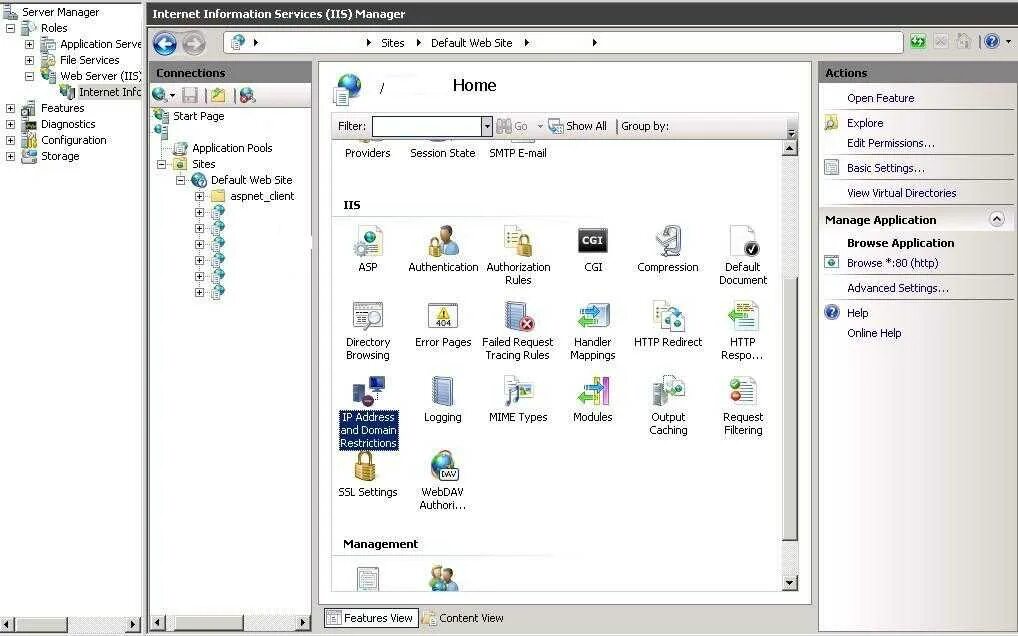
Task: Click Advanced Settings link
Action: point(897,288)
